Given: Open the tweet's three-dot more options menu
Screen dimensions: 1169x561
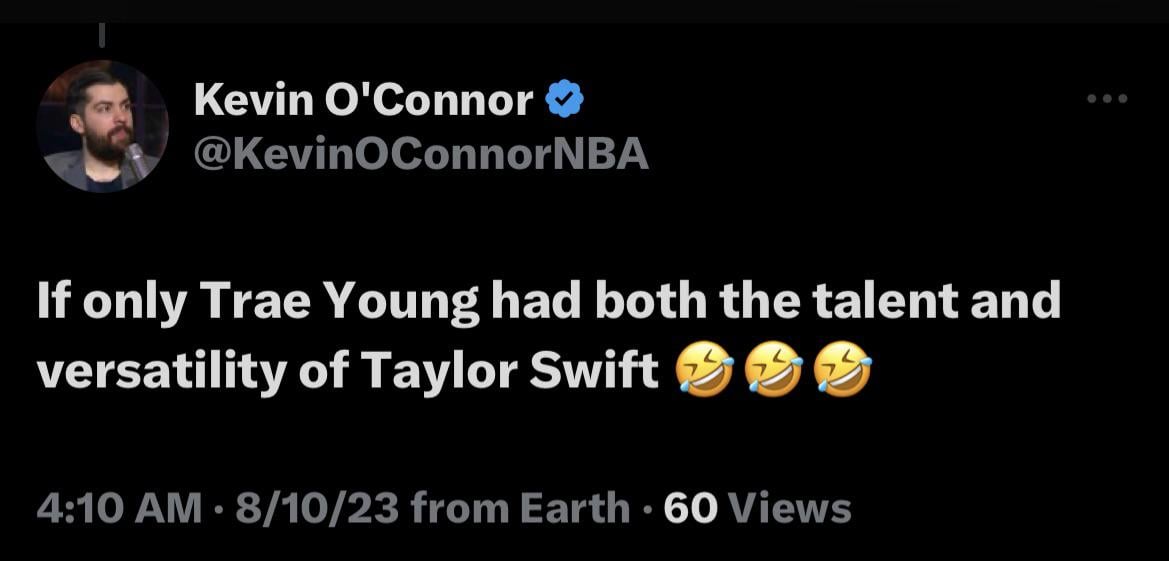Looking at the screenshot, I should pyautogui.click(x=1109, y=99).
